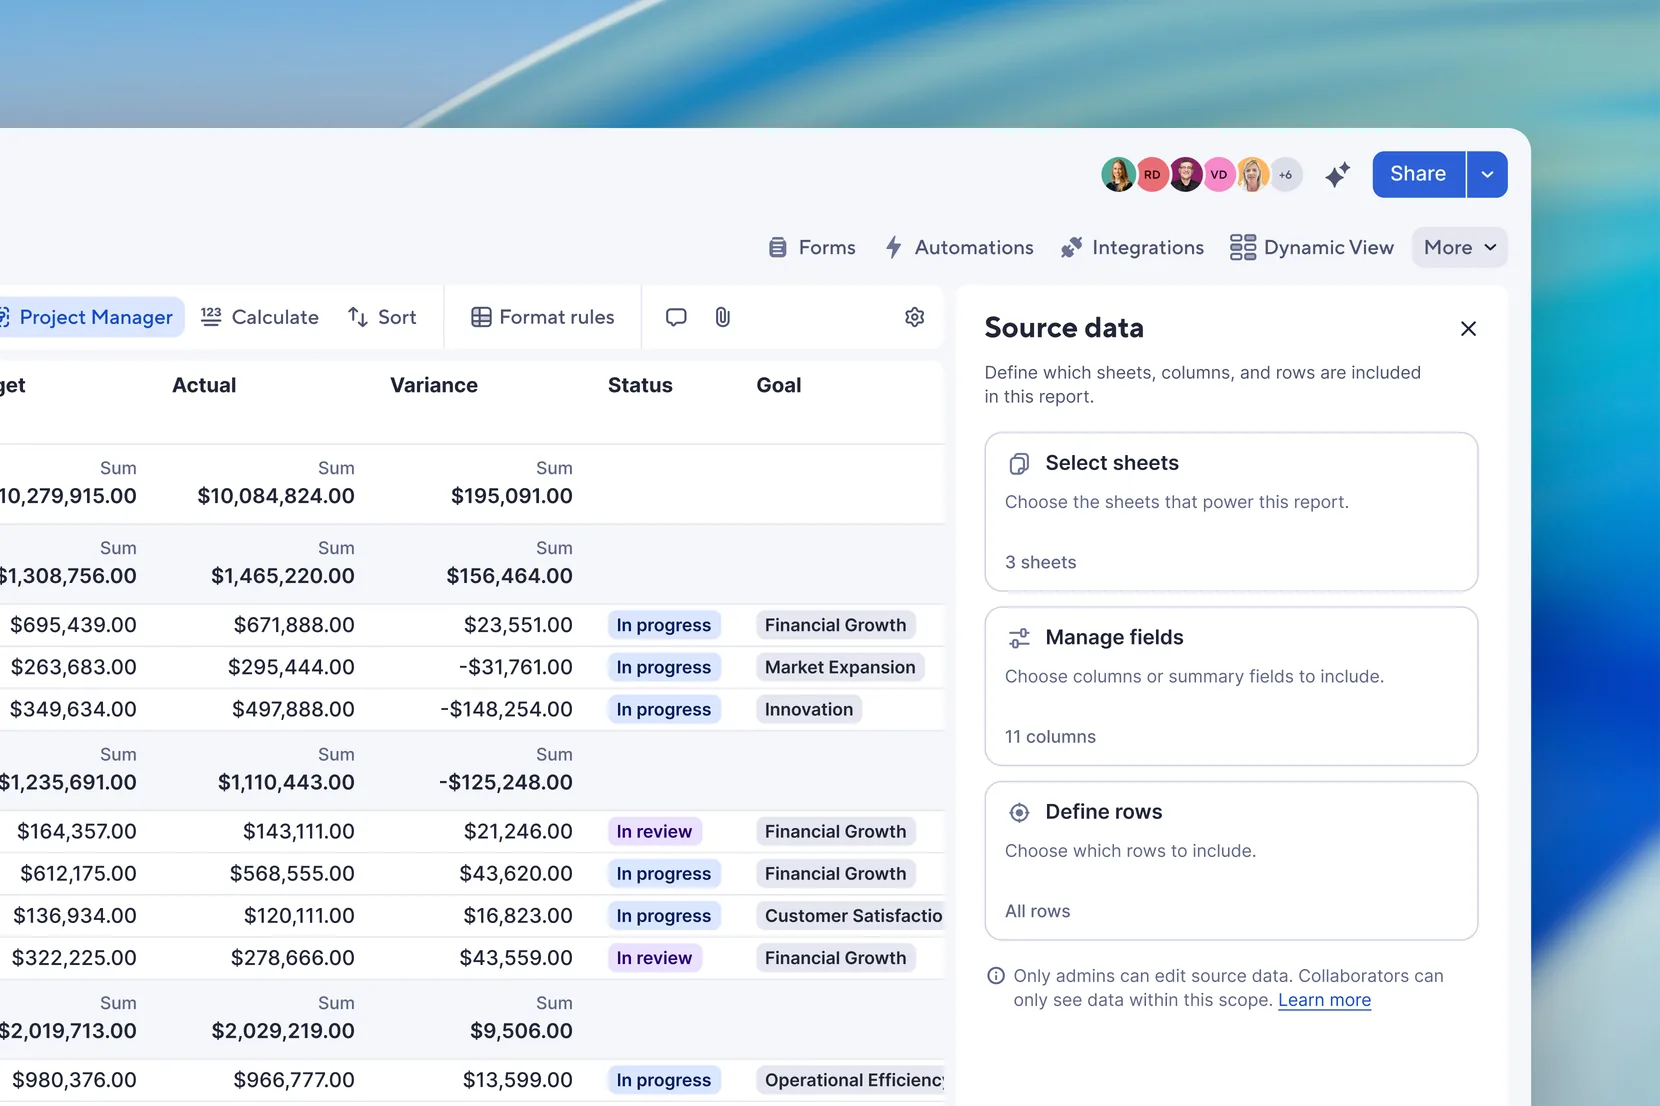Open the Forms menu item
The image size is (1660, 1106).
click(x=812, y=247)
